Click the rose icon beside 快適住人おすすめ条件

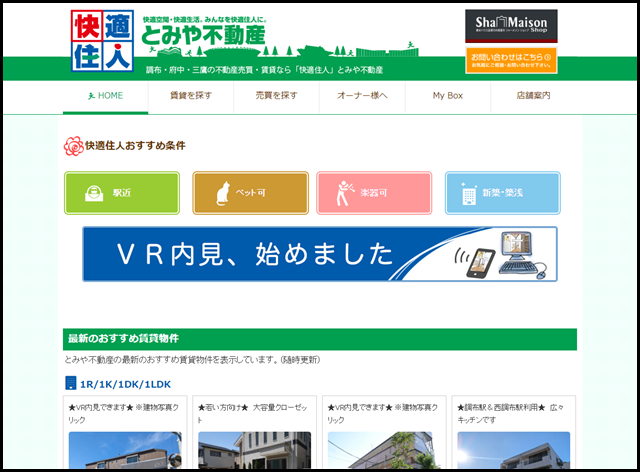coord(73,146)
